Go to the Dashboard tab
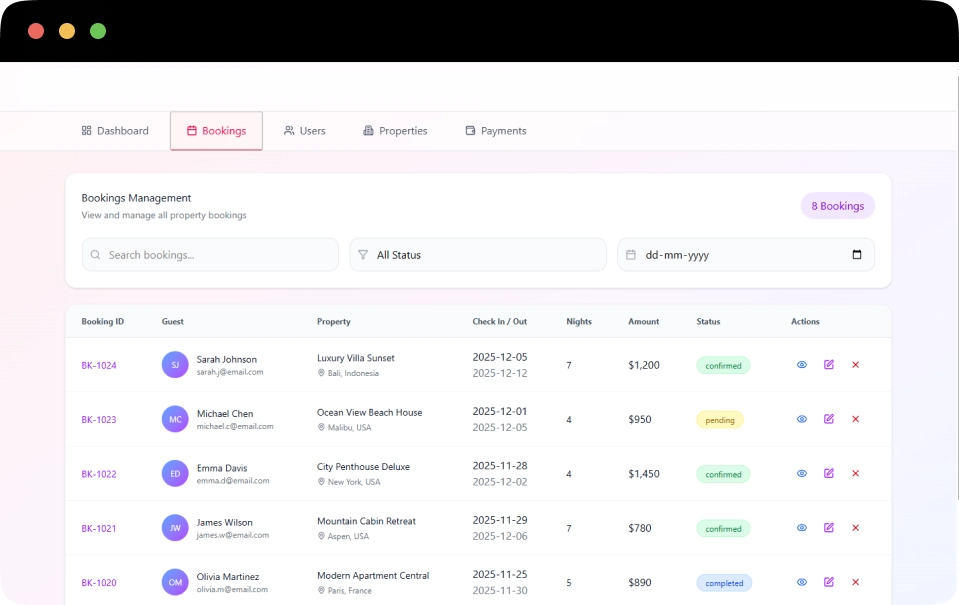Viewport: 959px width, 605px height. [x=115, y=130]
